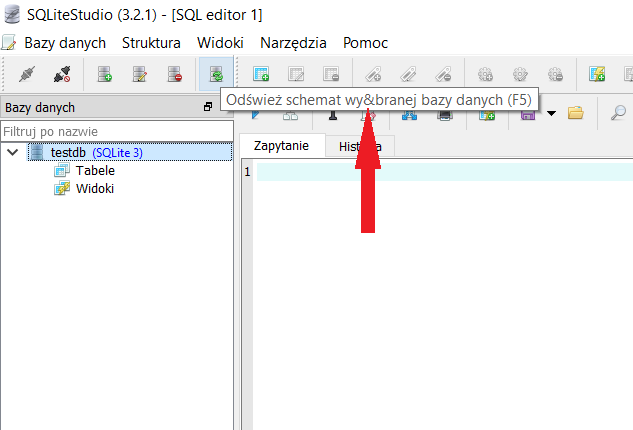This screenshot has height=430, width=633.
Task: Click the delete index icon with minus
Action: coord(443,74)
